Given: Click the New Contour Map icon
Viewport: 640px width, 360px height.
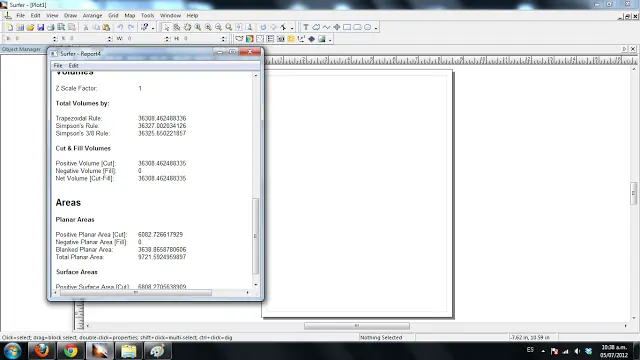Looking at the screenshot, I should pos(239,39).
